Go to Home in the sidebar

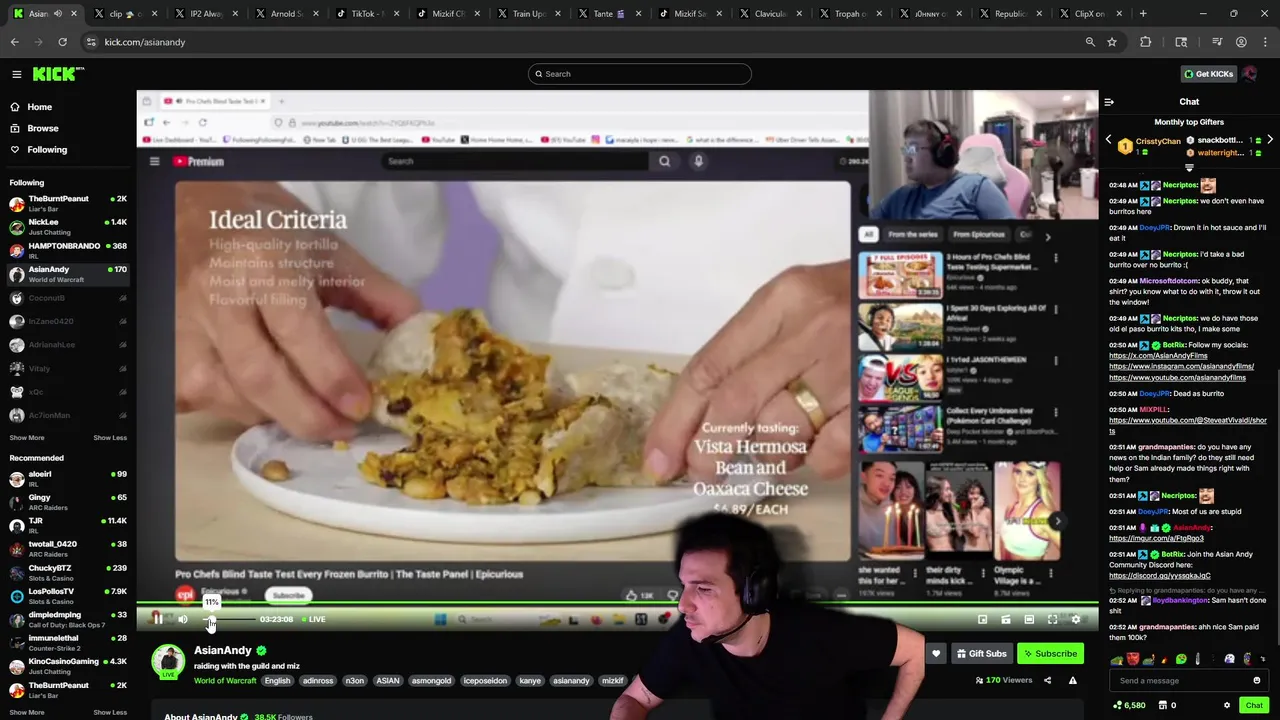click(40, 107)
